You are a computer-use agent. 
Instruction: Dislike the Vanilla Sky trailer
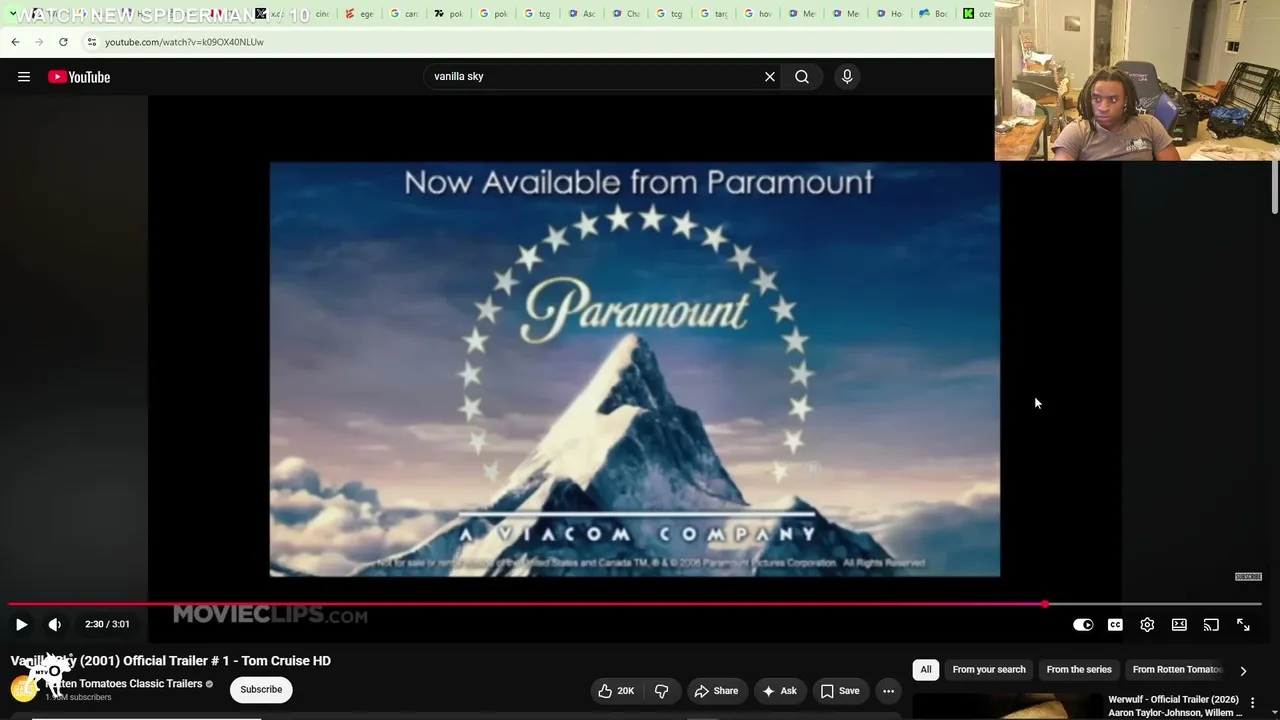[661, 691]
